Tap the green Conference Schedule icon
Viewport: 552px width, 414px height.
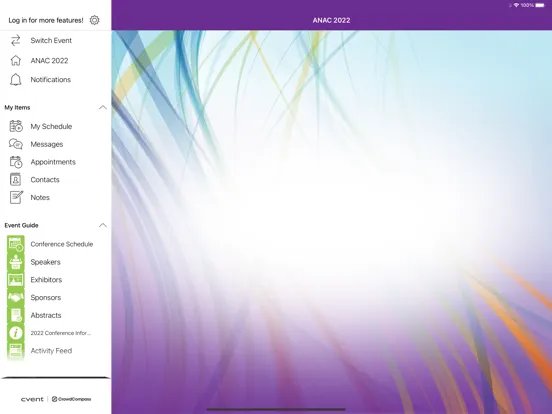[x=16, y=244]
